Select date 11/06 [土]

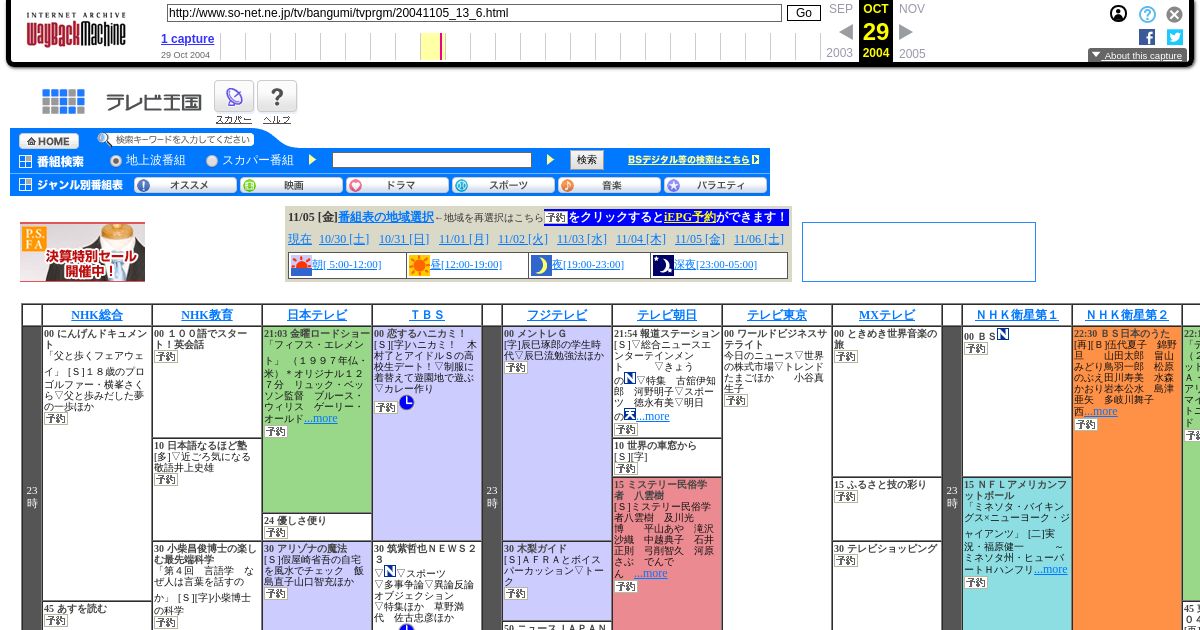759,239
